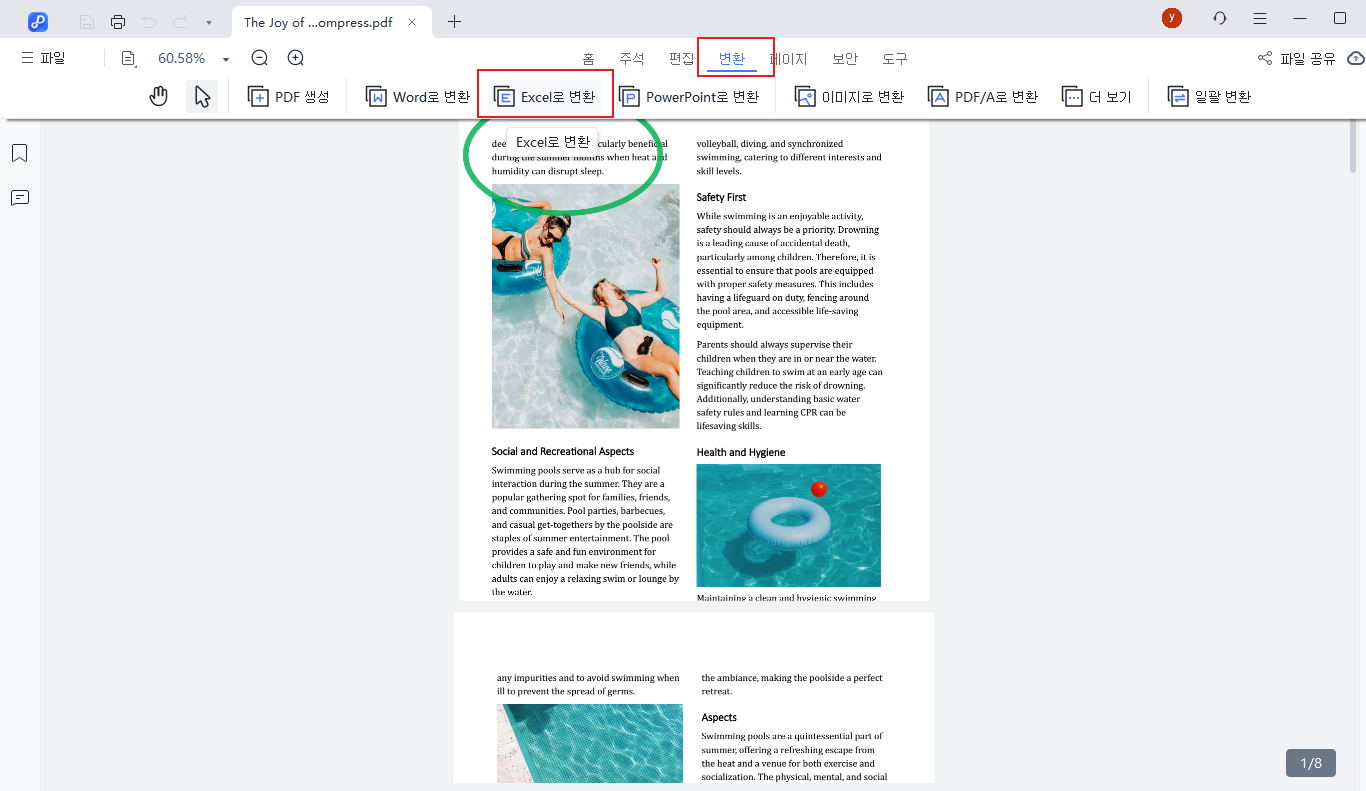Expand the zoom percentage dropdown
This screenshot has height=791, width=1366.
(226, 60)
